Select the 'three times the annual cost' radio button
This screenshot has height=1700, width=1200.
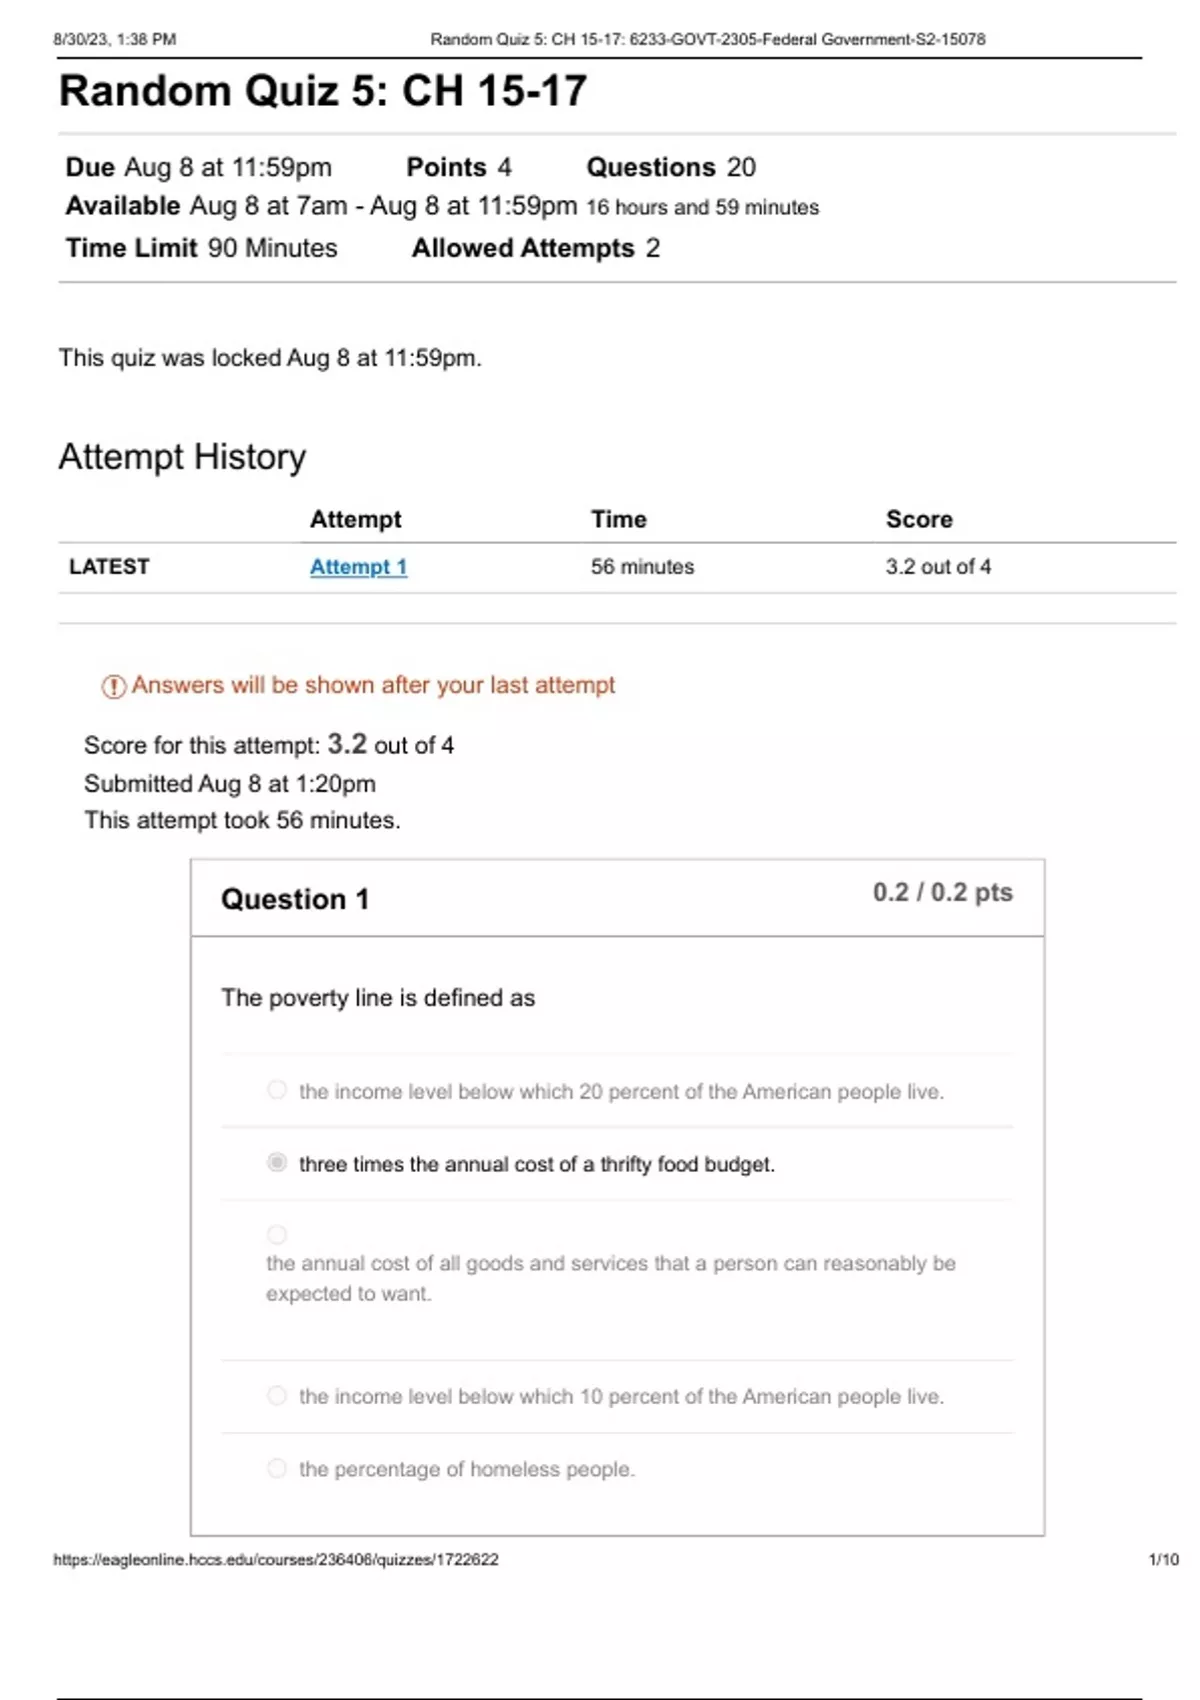[277, 1162]
